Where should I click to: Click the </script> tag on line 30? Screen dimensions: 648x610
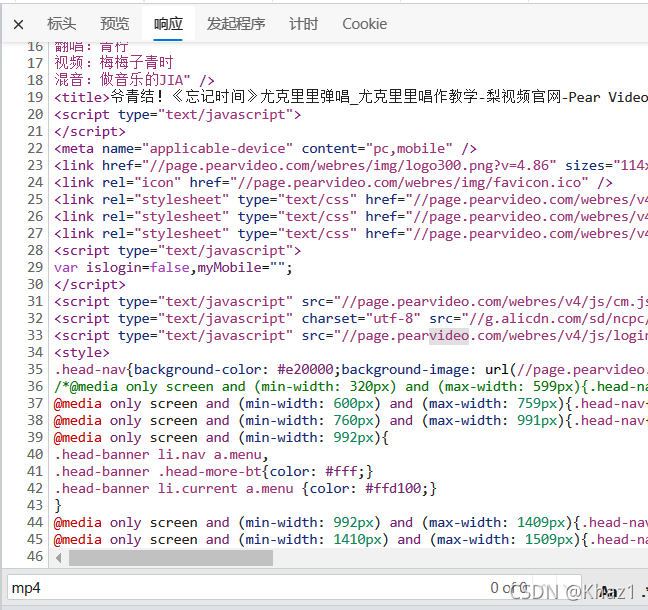90,284
